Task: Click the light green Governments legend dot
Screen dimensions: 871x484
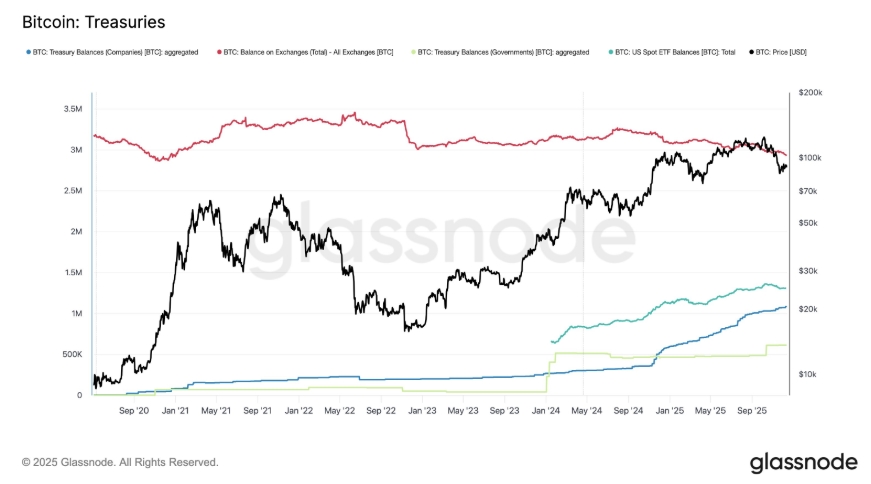Action: [413, 52]
